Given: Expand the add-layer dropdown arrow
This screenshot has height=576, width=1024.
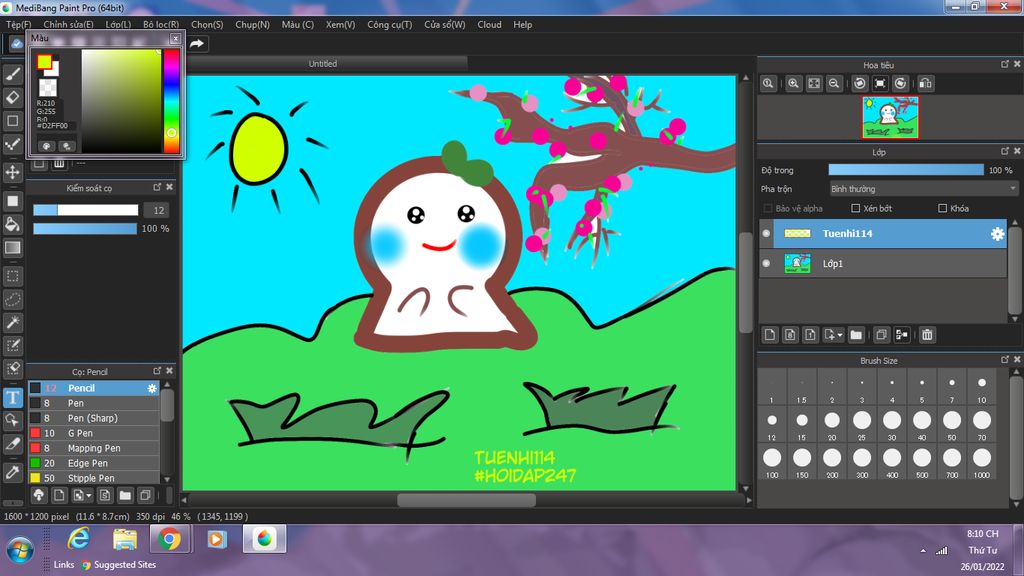Looking at the screenshot, I should point(839,335).
